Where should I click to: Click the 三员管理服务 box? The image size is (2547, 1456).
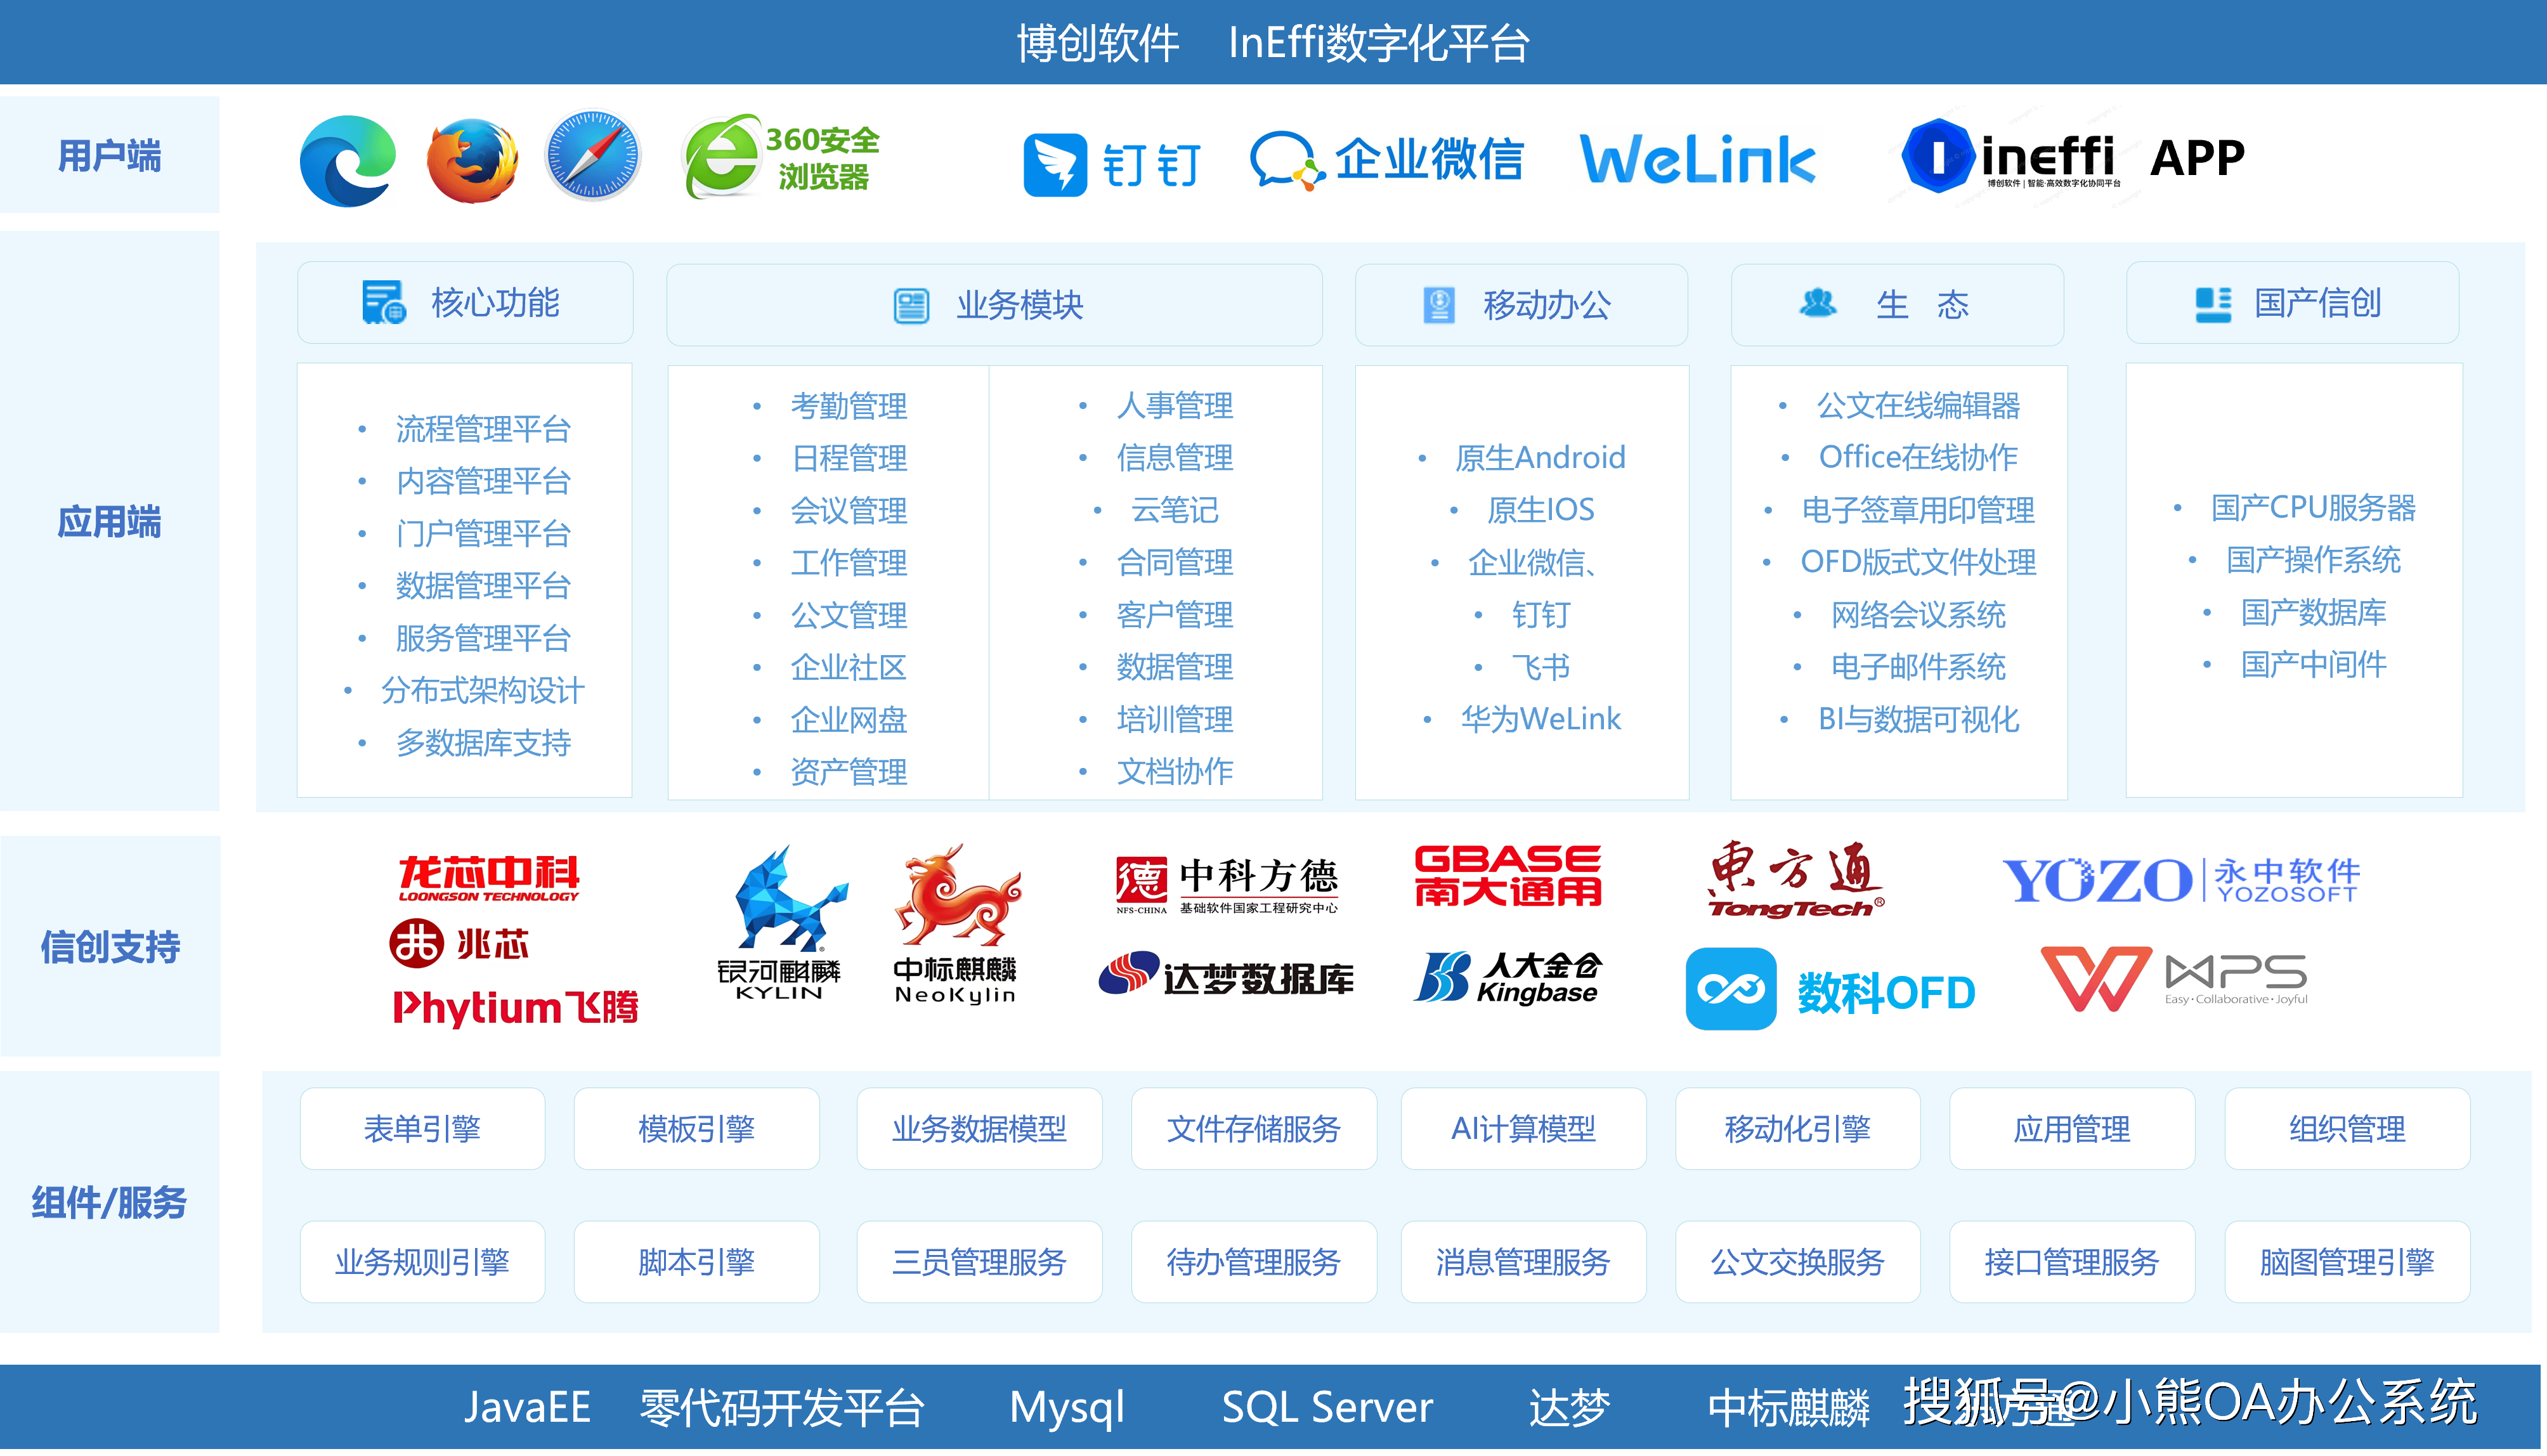[980, 1263]
